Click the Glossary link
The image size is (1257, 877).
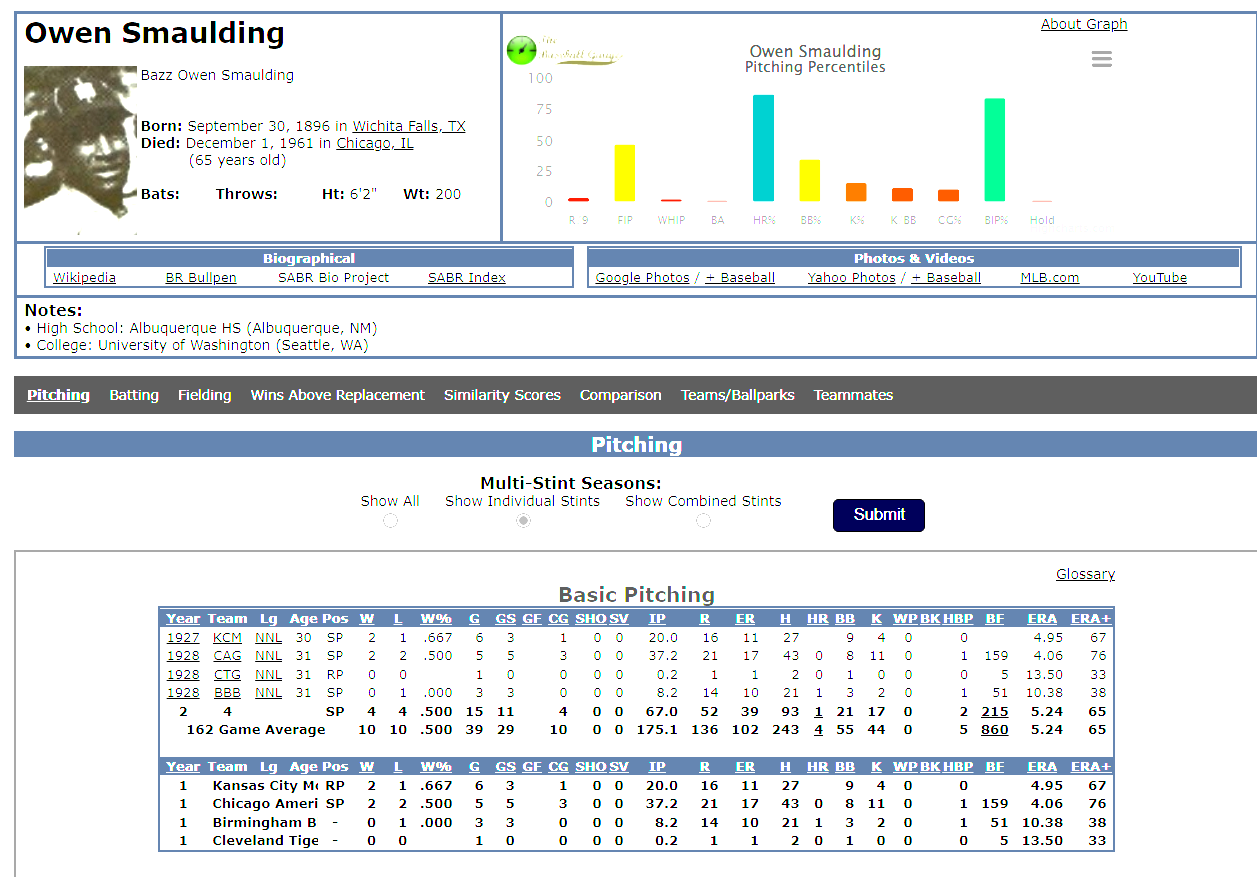pos(1085,574)
